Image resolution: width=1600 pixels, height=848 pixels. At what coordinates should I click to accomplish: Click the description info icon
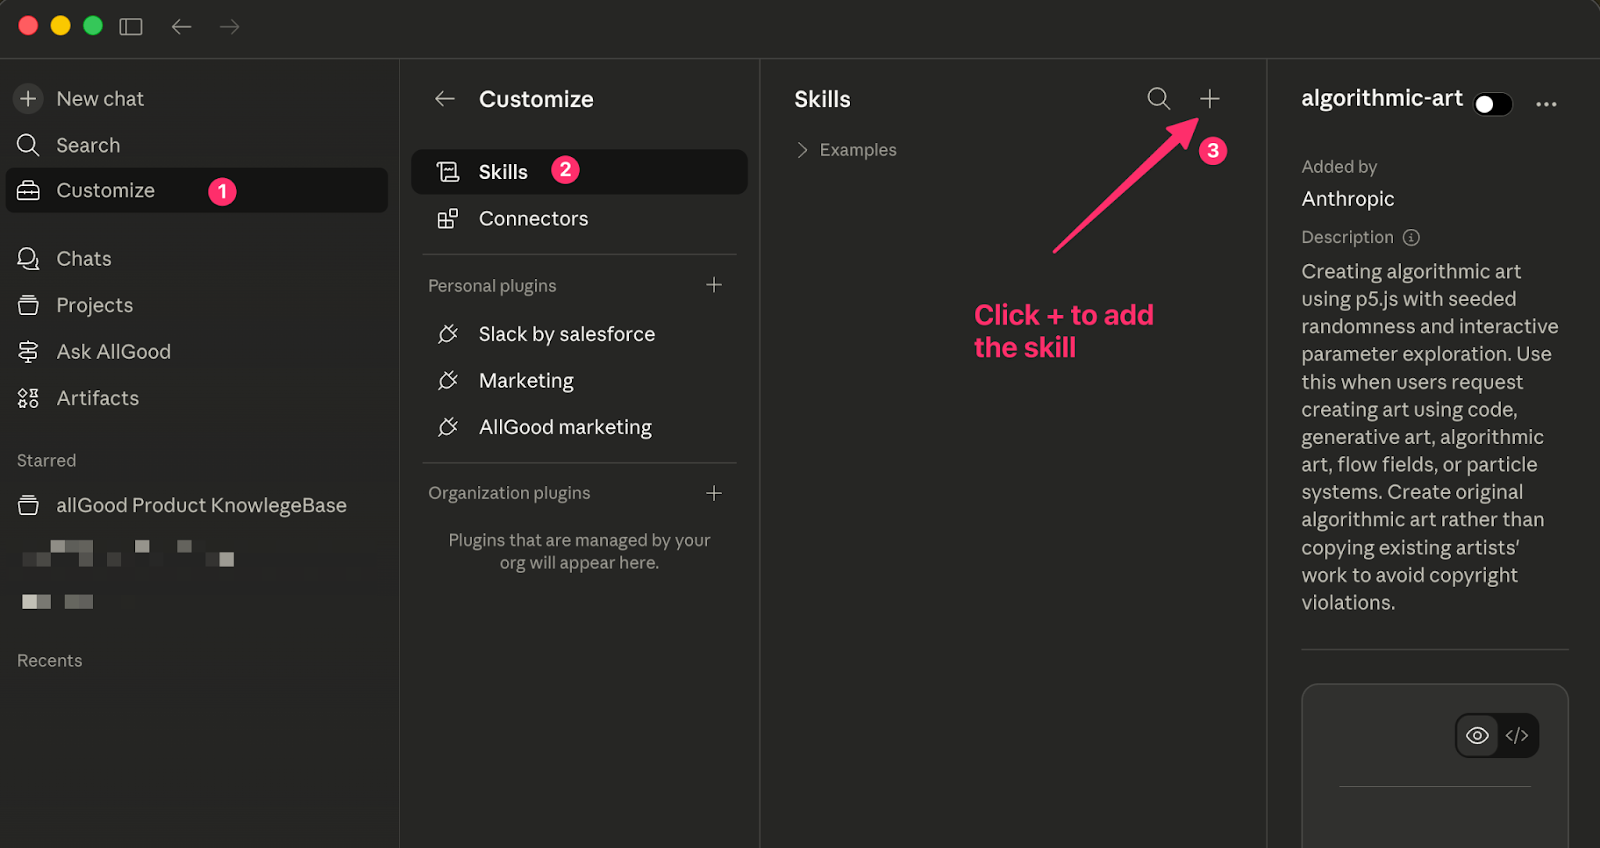[x=1411, y=238]
